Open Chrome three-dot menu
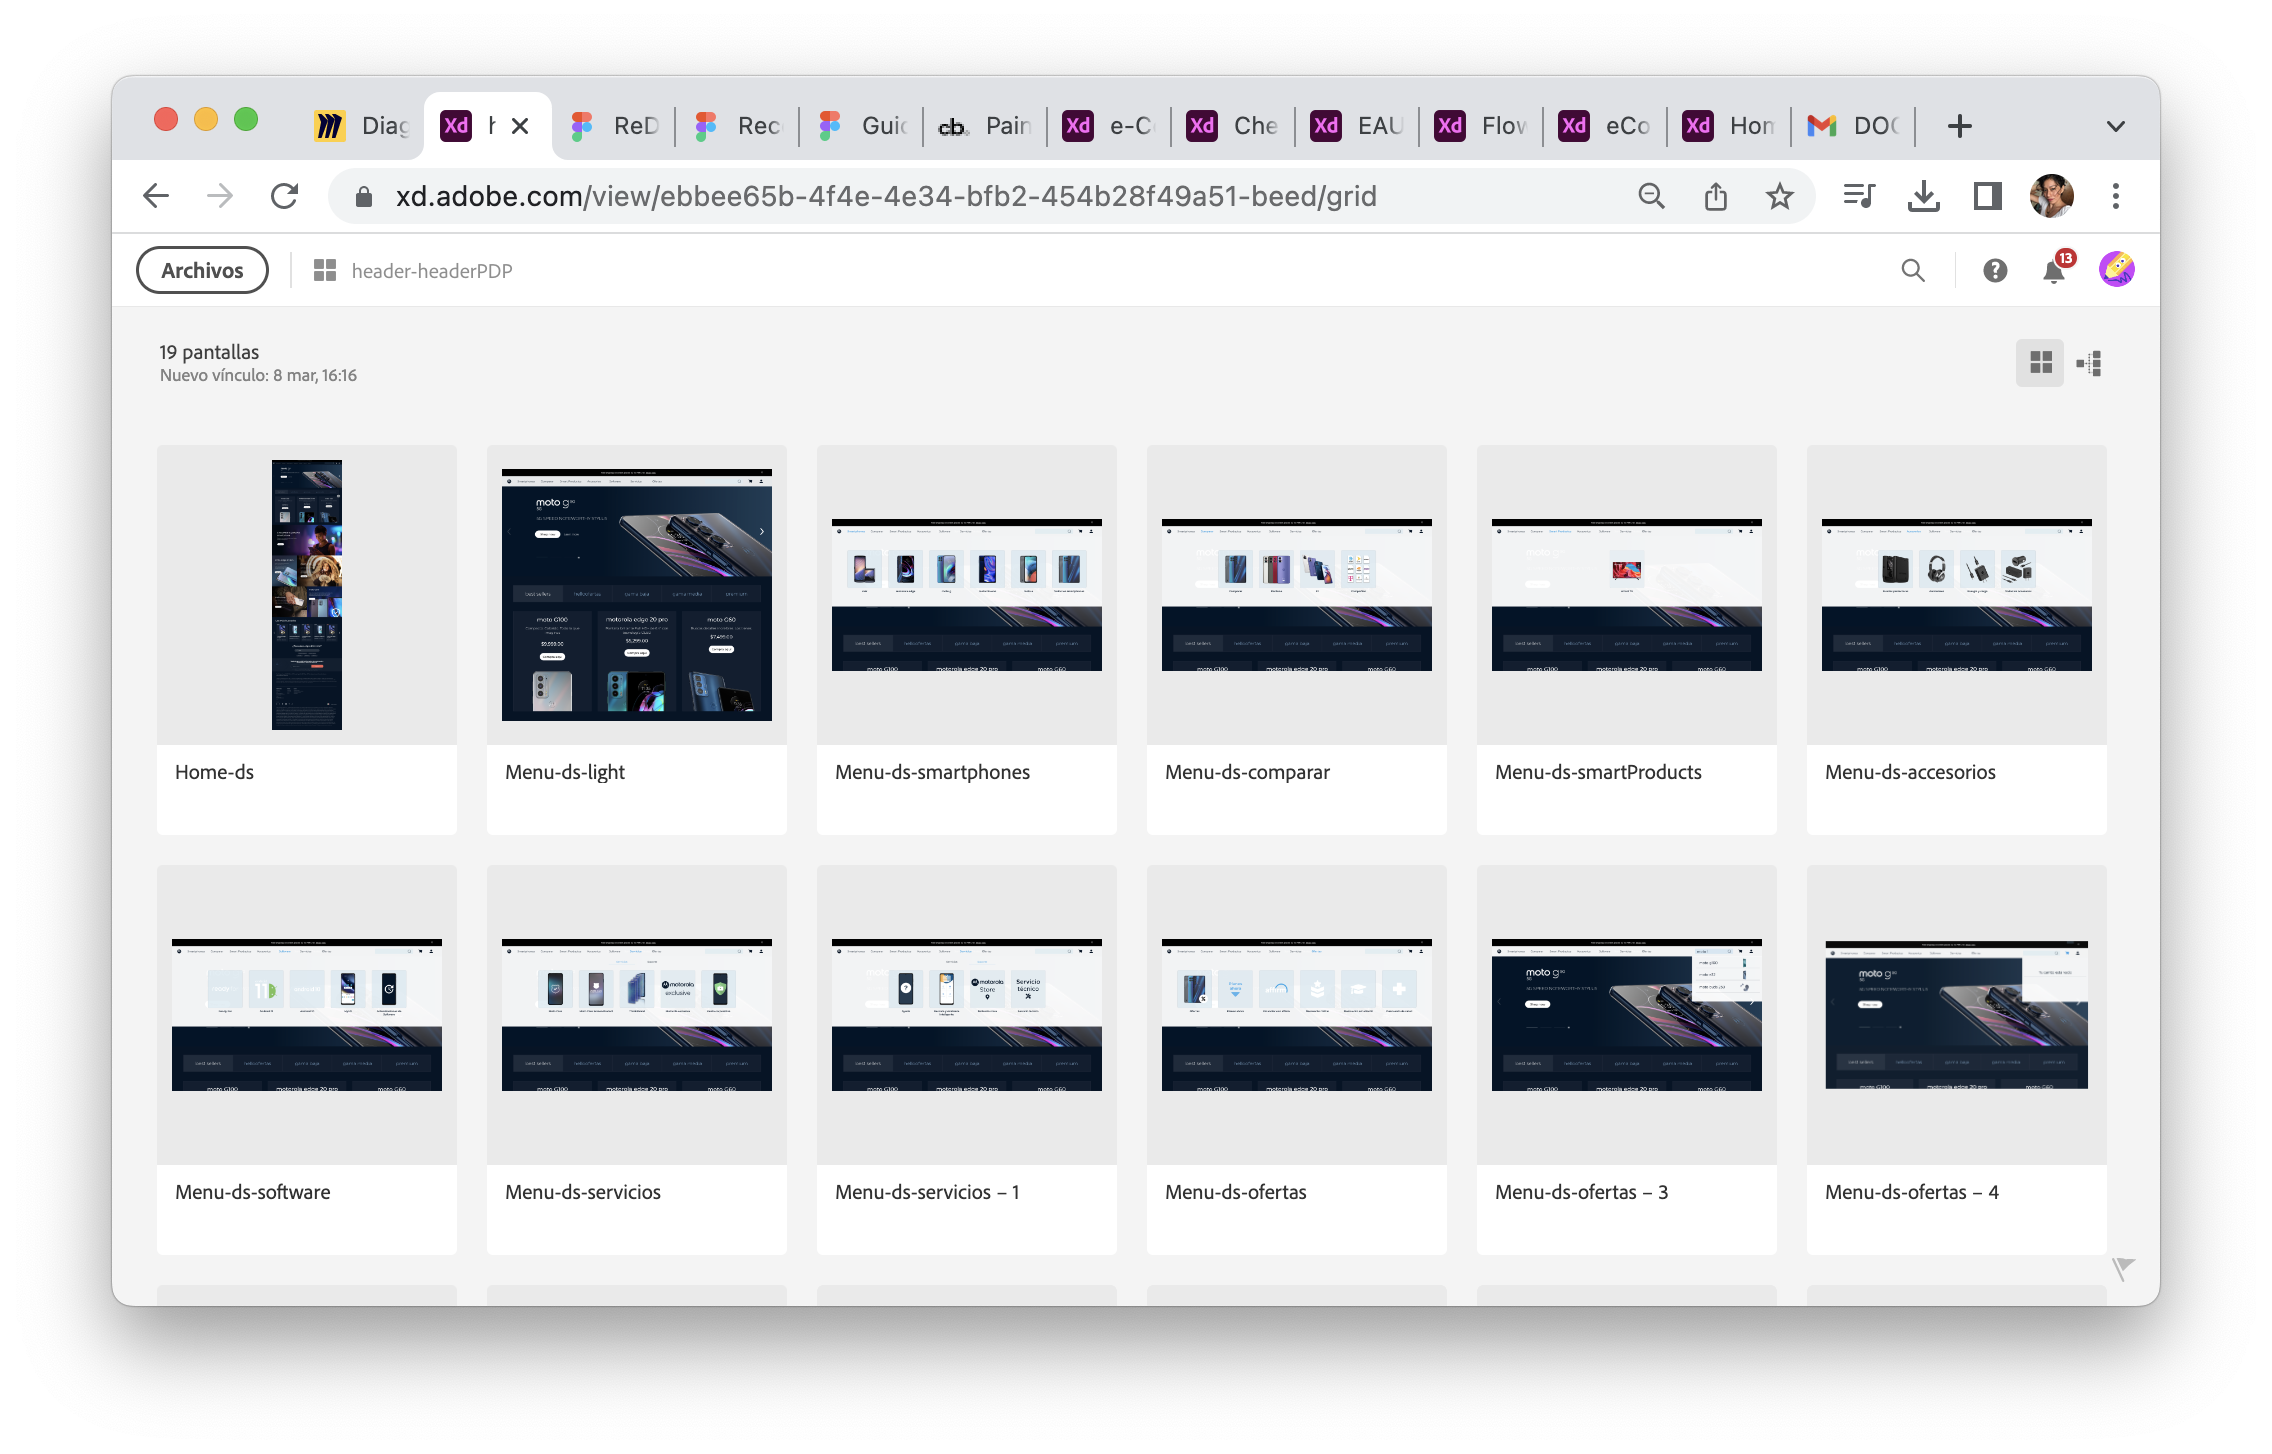This screenshot has height=1454, width=2272. tap(2115, 196)
